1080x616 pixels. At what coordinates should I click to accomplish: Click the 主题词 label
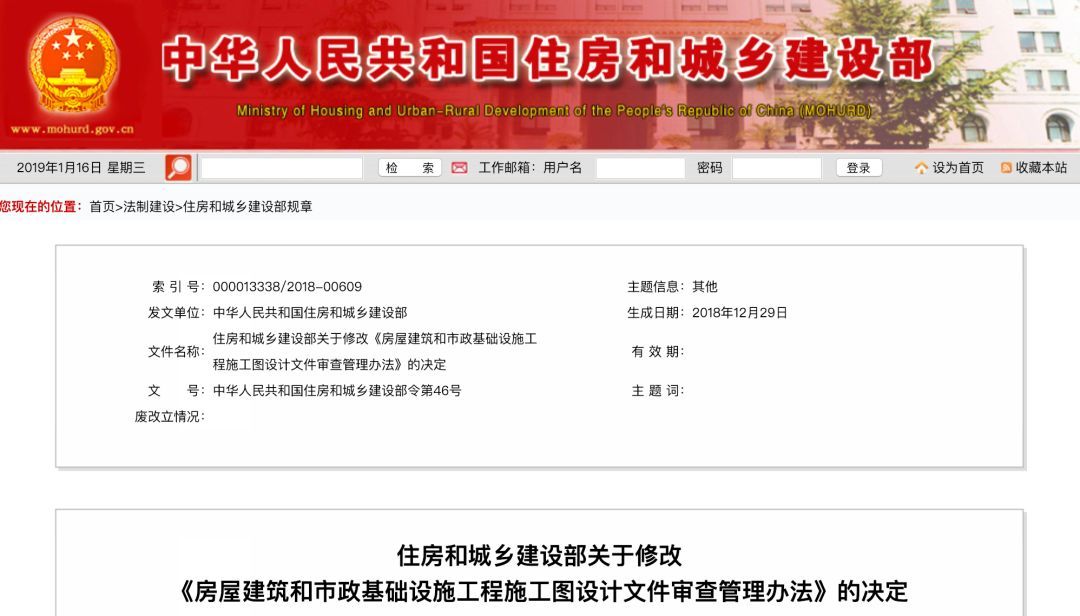pyautogui.click(x=657, y=391)
